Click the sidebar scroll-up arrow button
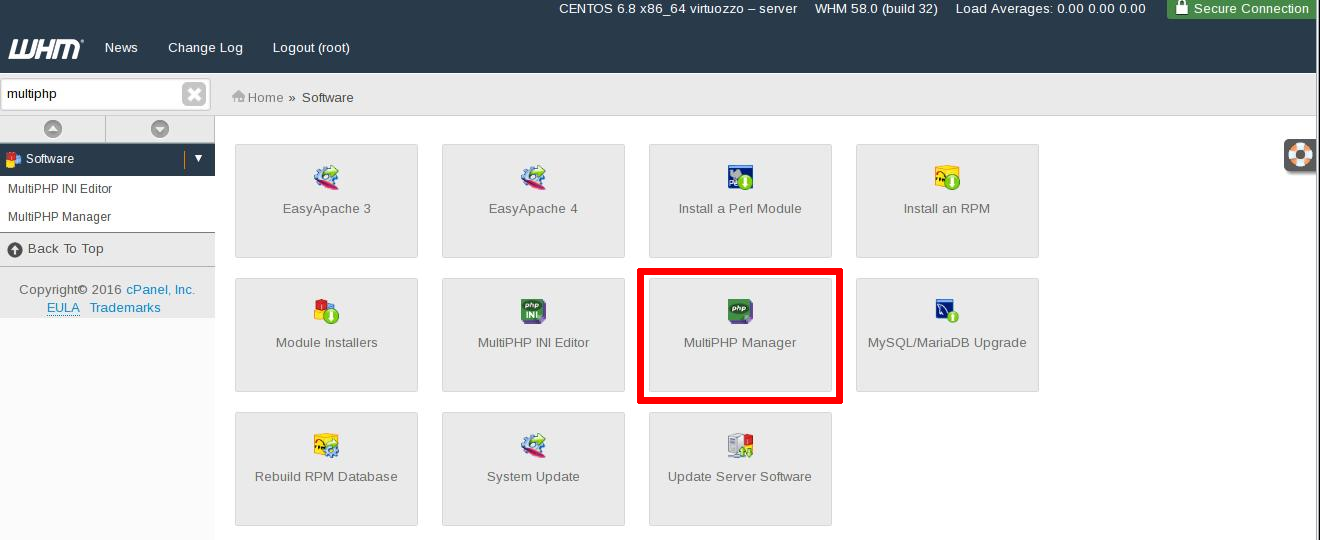This screenshot has height=540, width=1320. pos(53,129)
